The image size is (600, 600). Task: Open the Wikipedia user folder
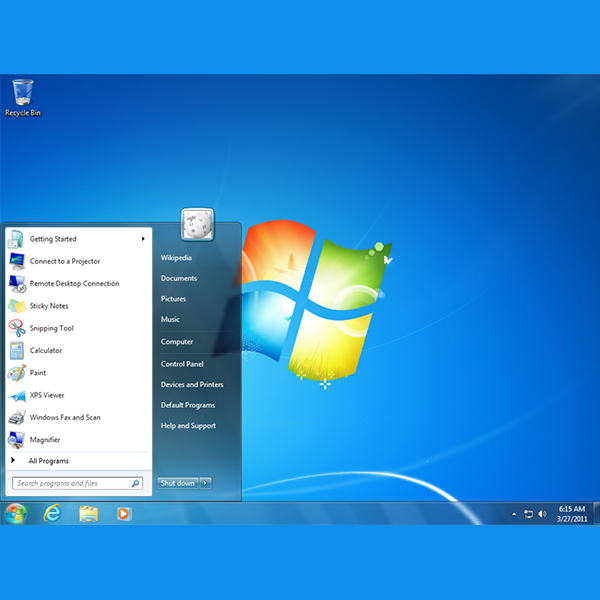[x=176, y=258]
